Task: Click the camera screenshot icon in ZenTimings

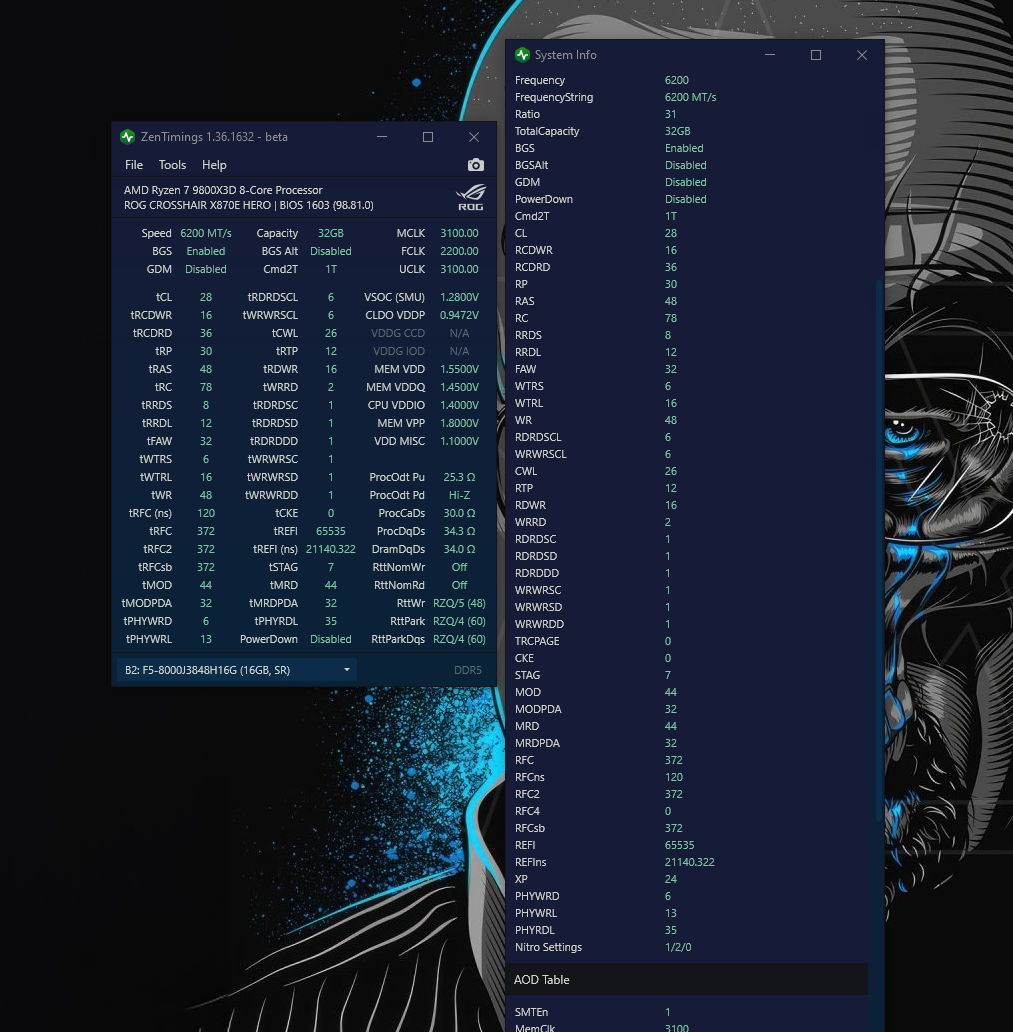Action: [475, 165]
